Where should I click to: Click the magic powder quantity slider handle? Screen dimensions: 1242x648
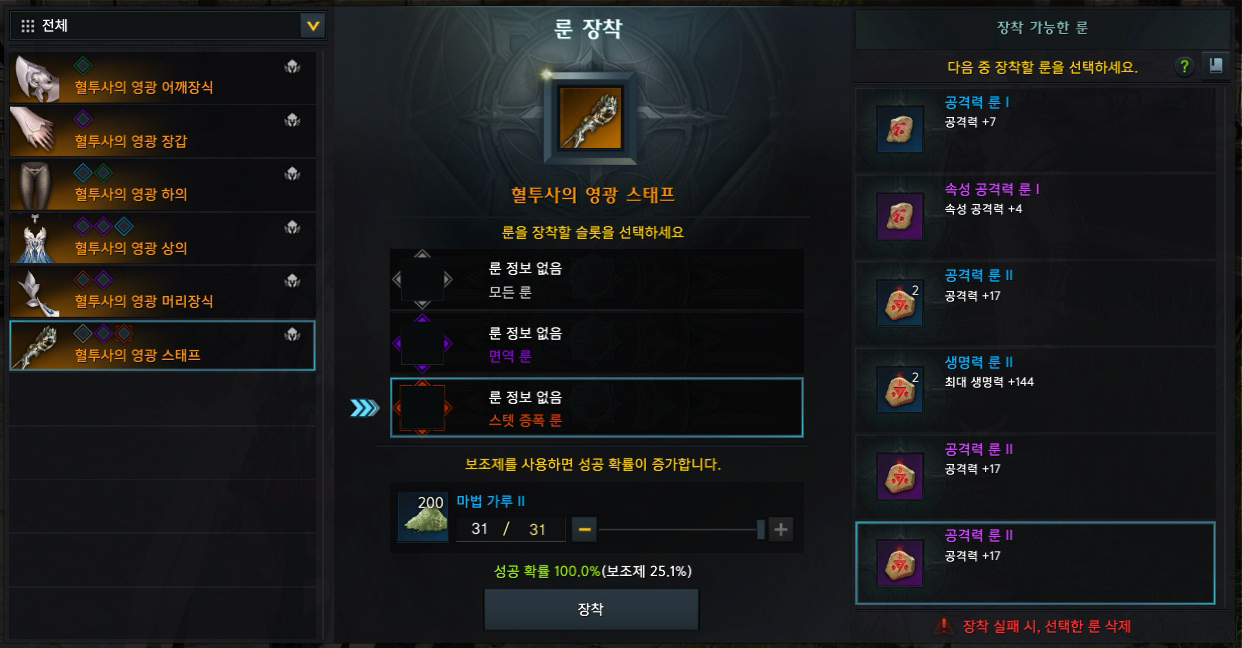point(761,529)
